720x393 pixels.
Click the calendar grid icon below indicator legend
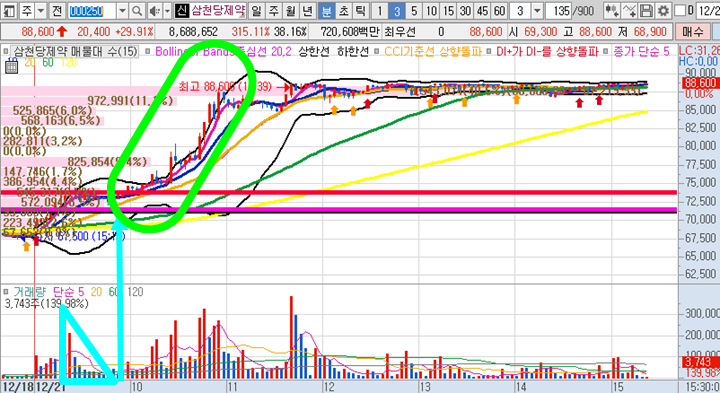(11, 67)
